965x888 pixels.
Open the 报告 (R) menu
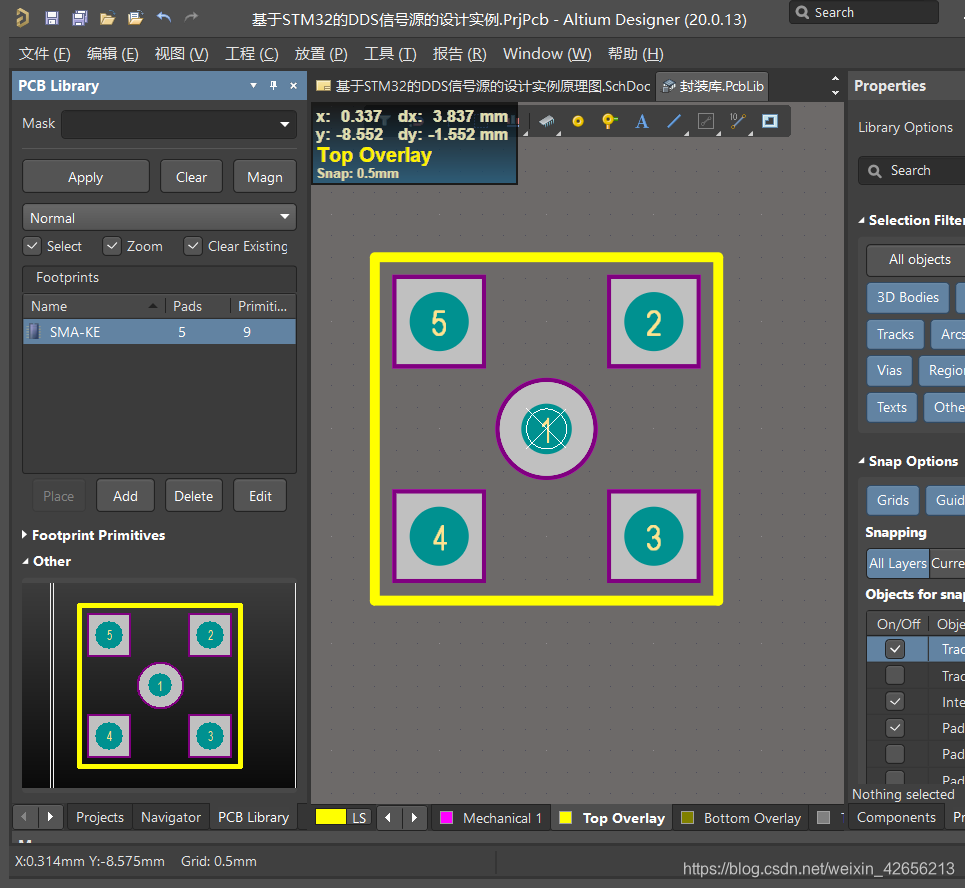coord(459,54)
